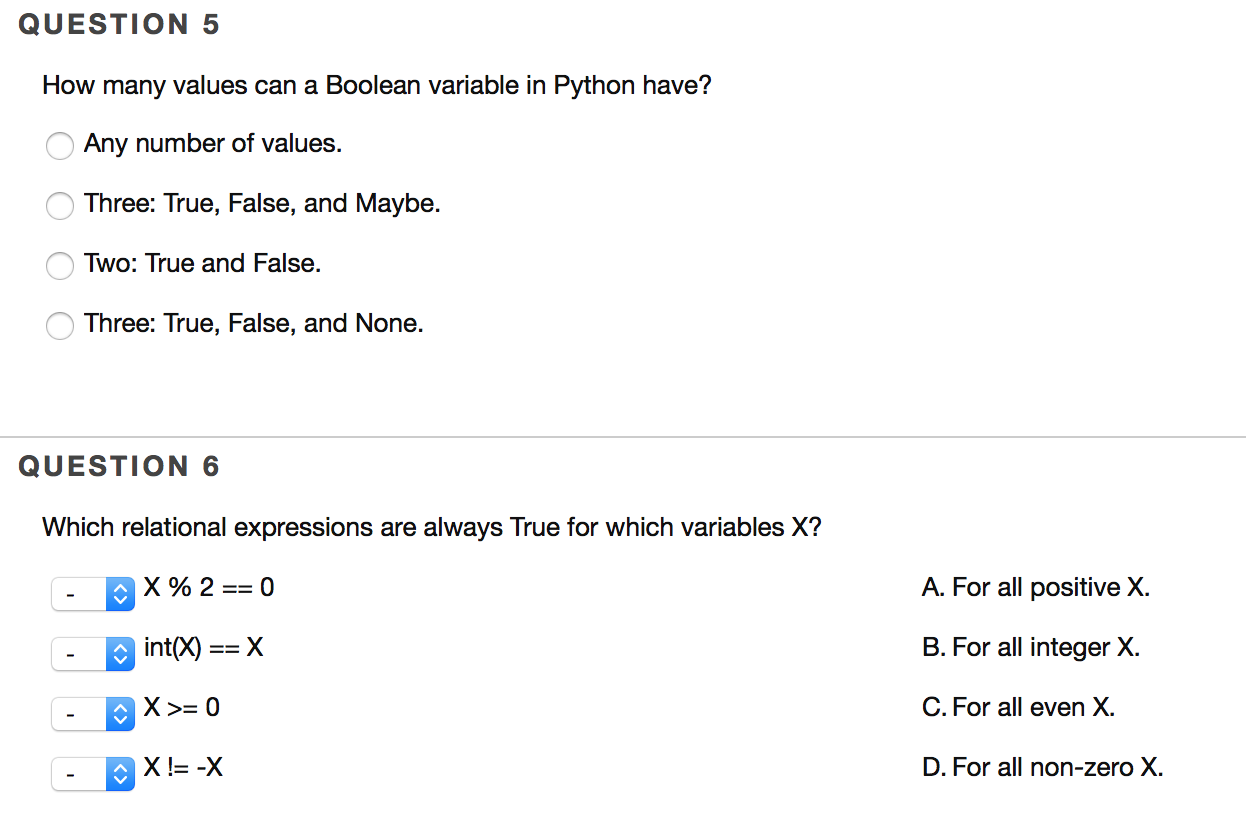Click the chevron icon on the last matching dropdown
Viewport: 1246px width, 836px height.
120,773
